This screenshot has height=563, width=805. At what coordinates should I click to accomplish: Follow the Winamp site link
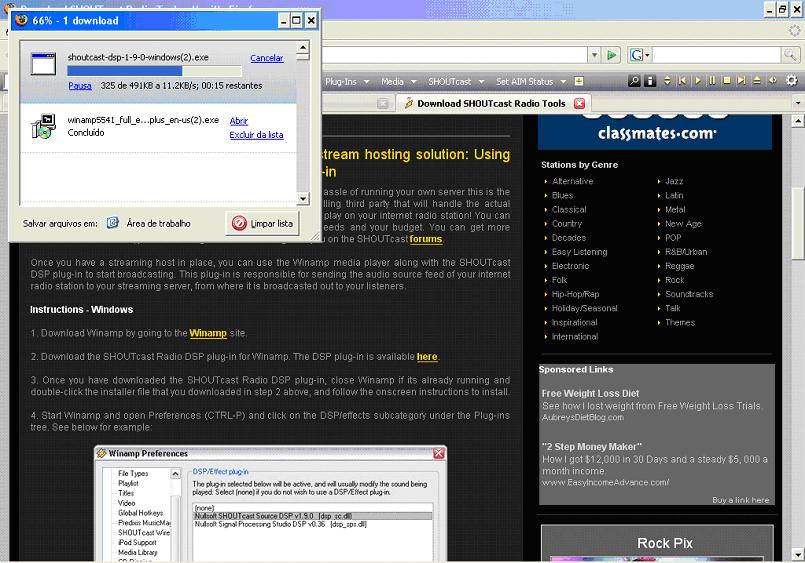coord(208,333)
